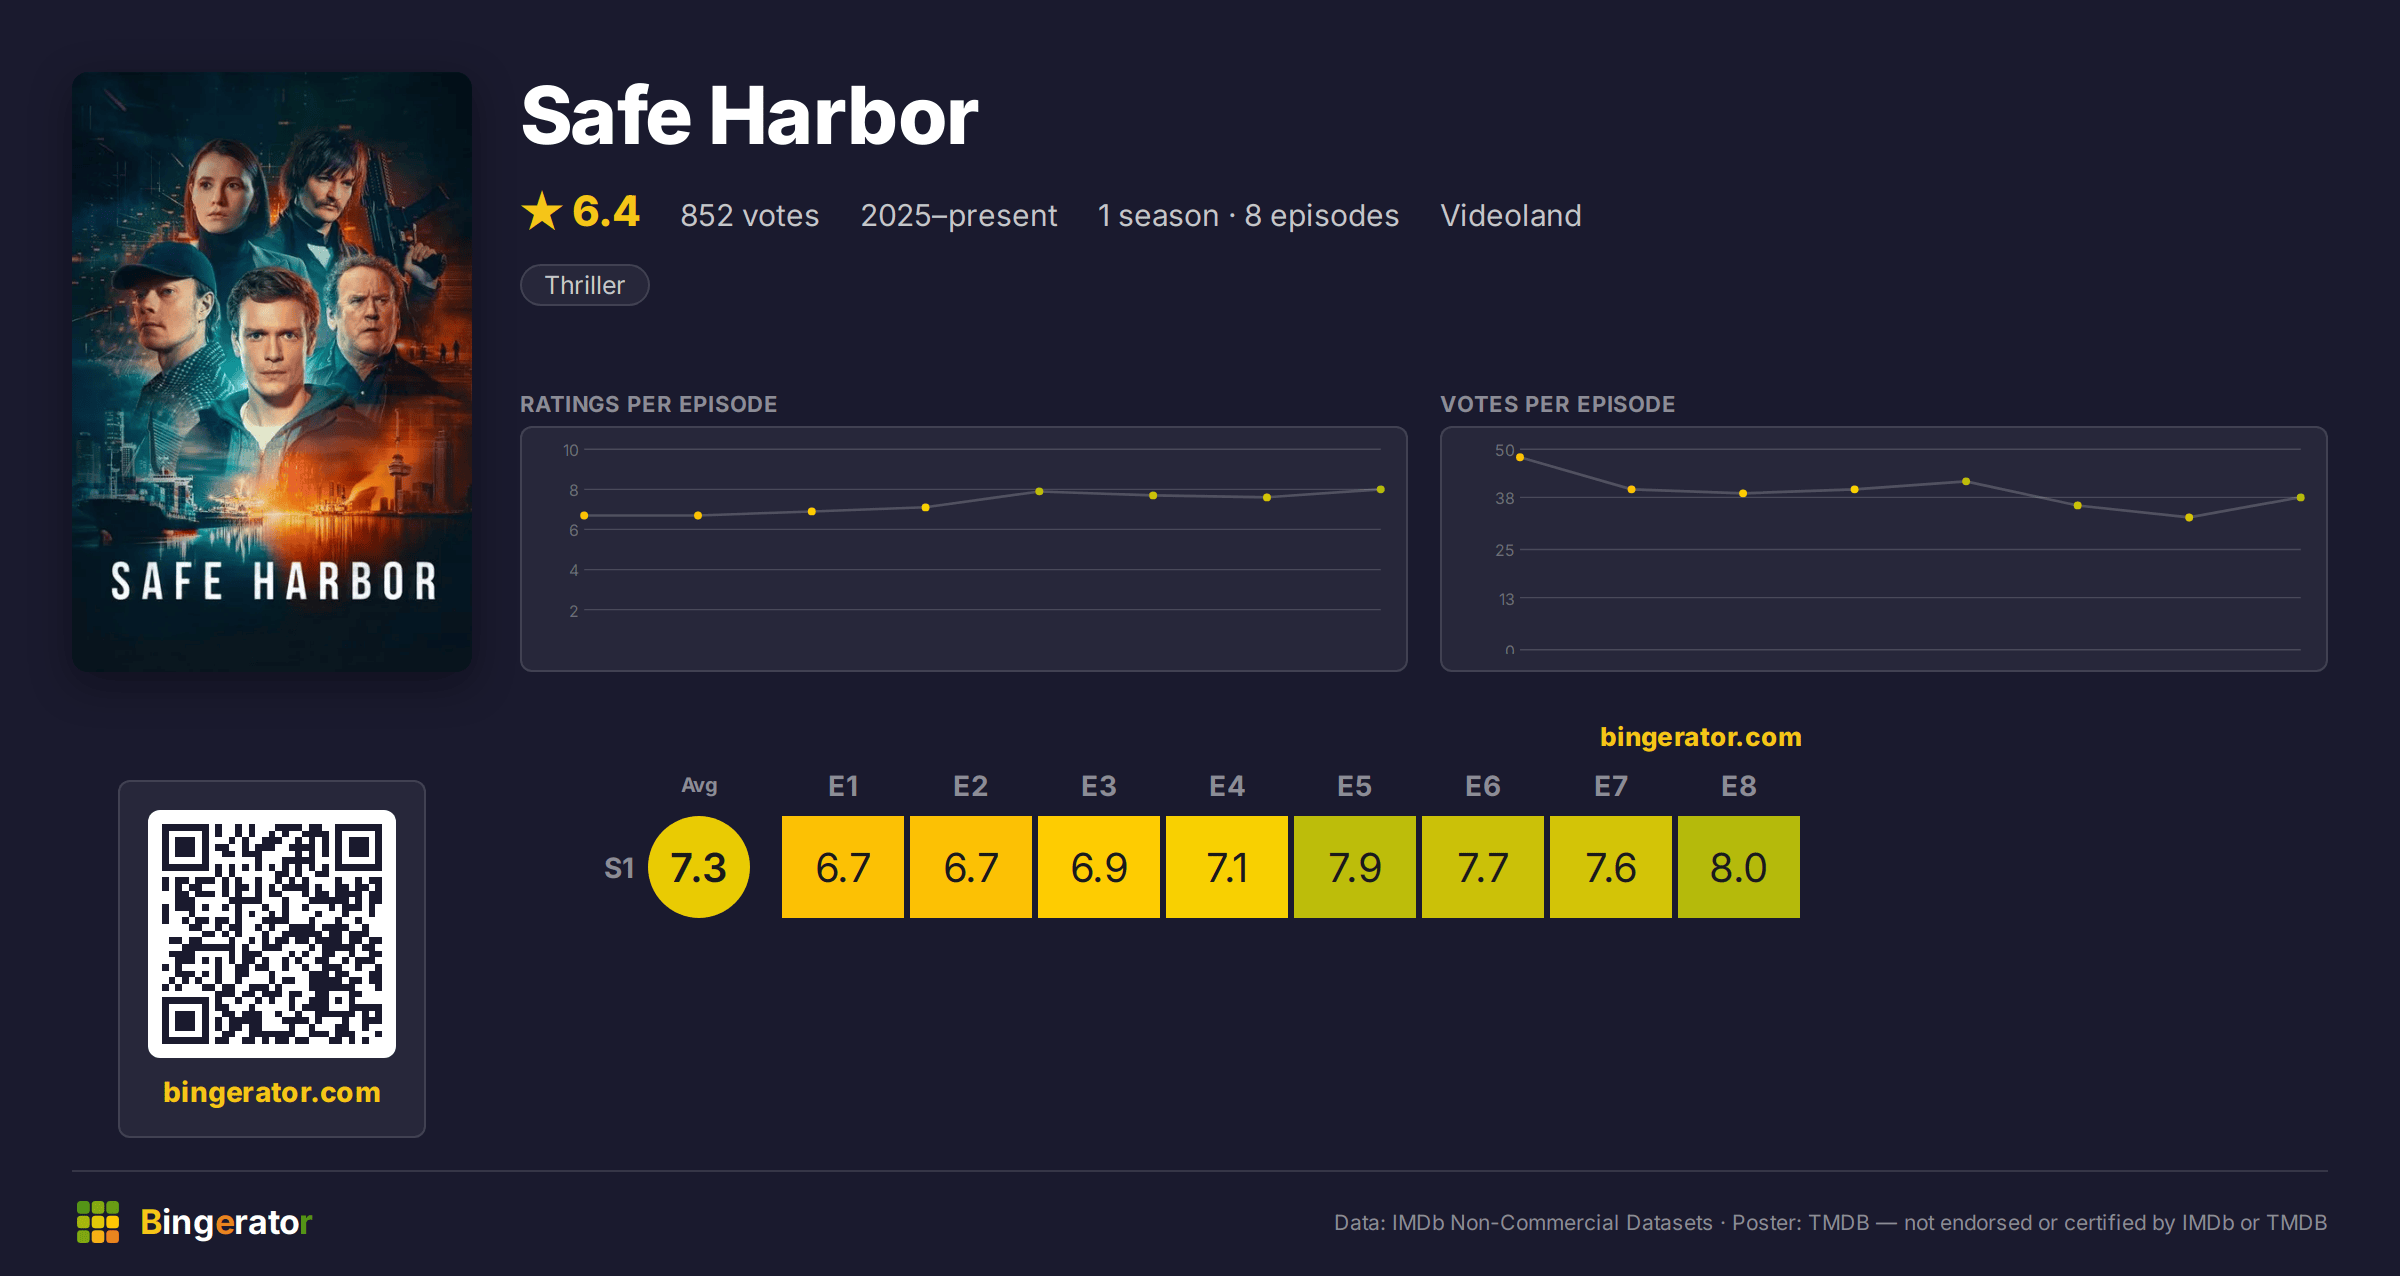Select the E5 rating tile 7.9
This screenshot has height=1276, width=2400.
pyautogui.click(x=1355, y=867)
